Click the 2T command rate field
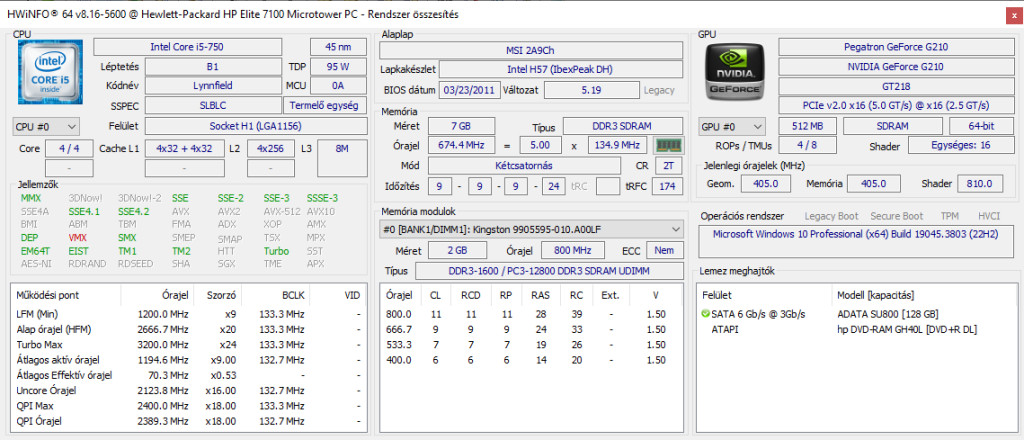The image size is (1024, 440). 669,166
